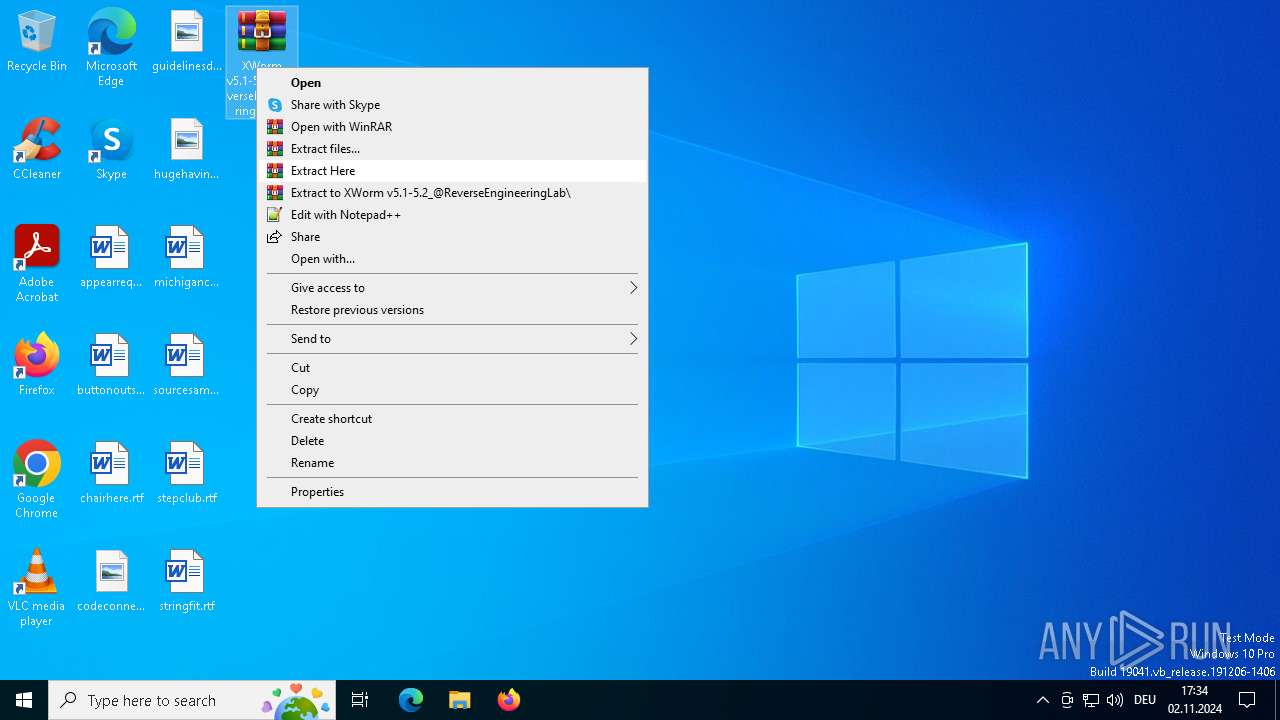1280x720 pixels.
Task: Open File Explorer from the taskbar
Action: click(x=459, y=700)
